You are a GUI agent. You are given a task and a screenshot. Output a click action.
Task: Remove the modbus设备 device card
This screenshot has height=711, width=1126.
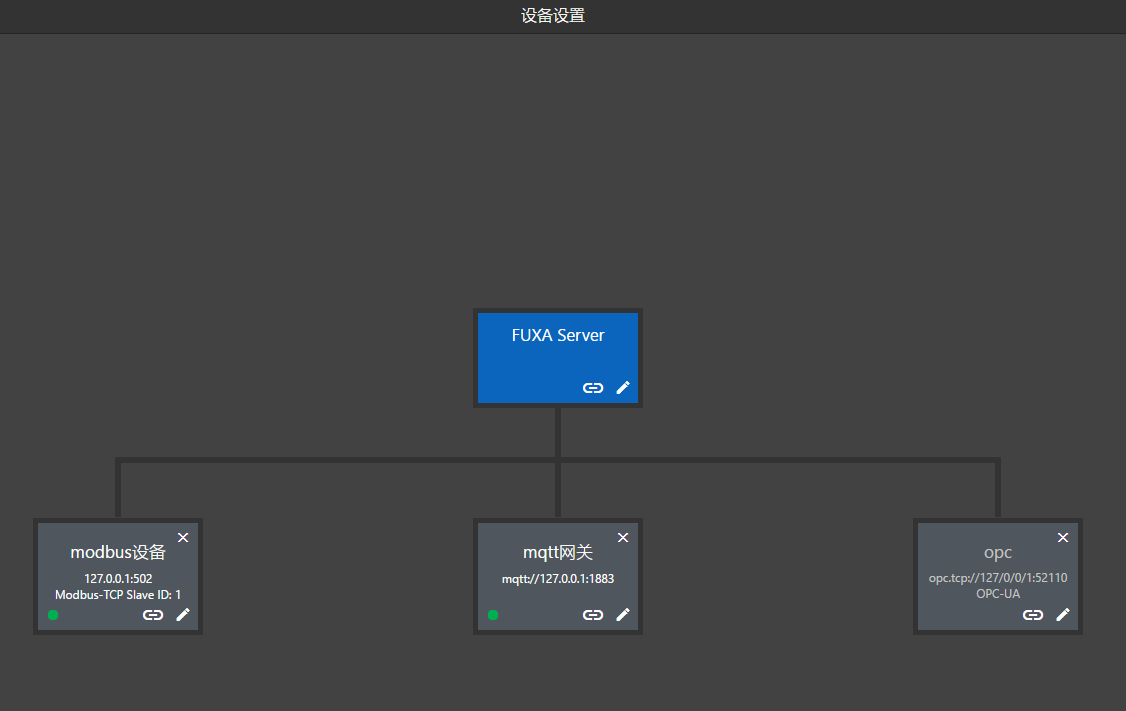pos(183,538)
